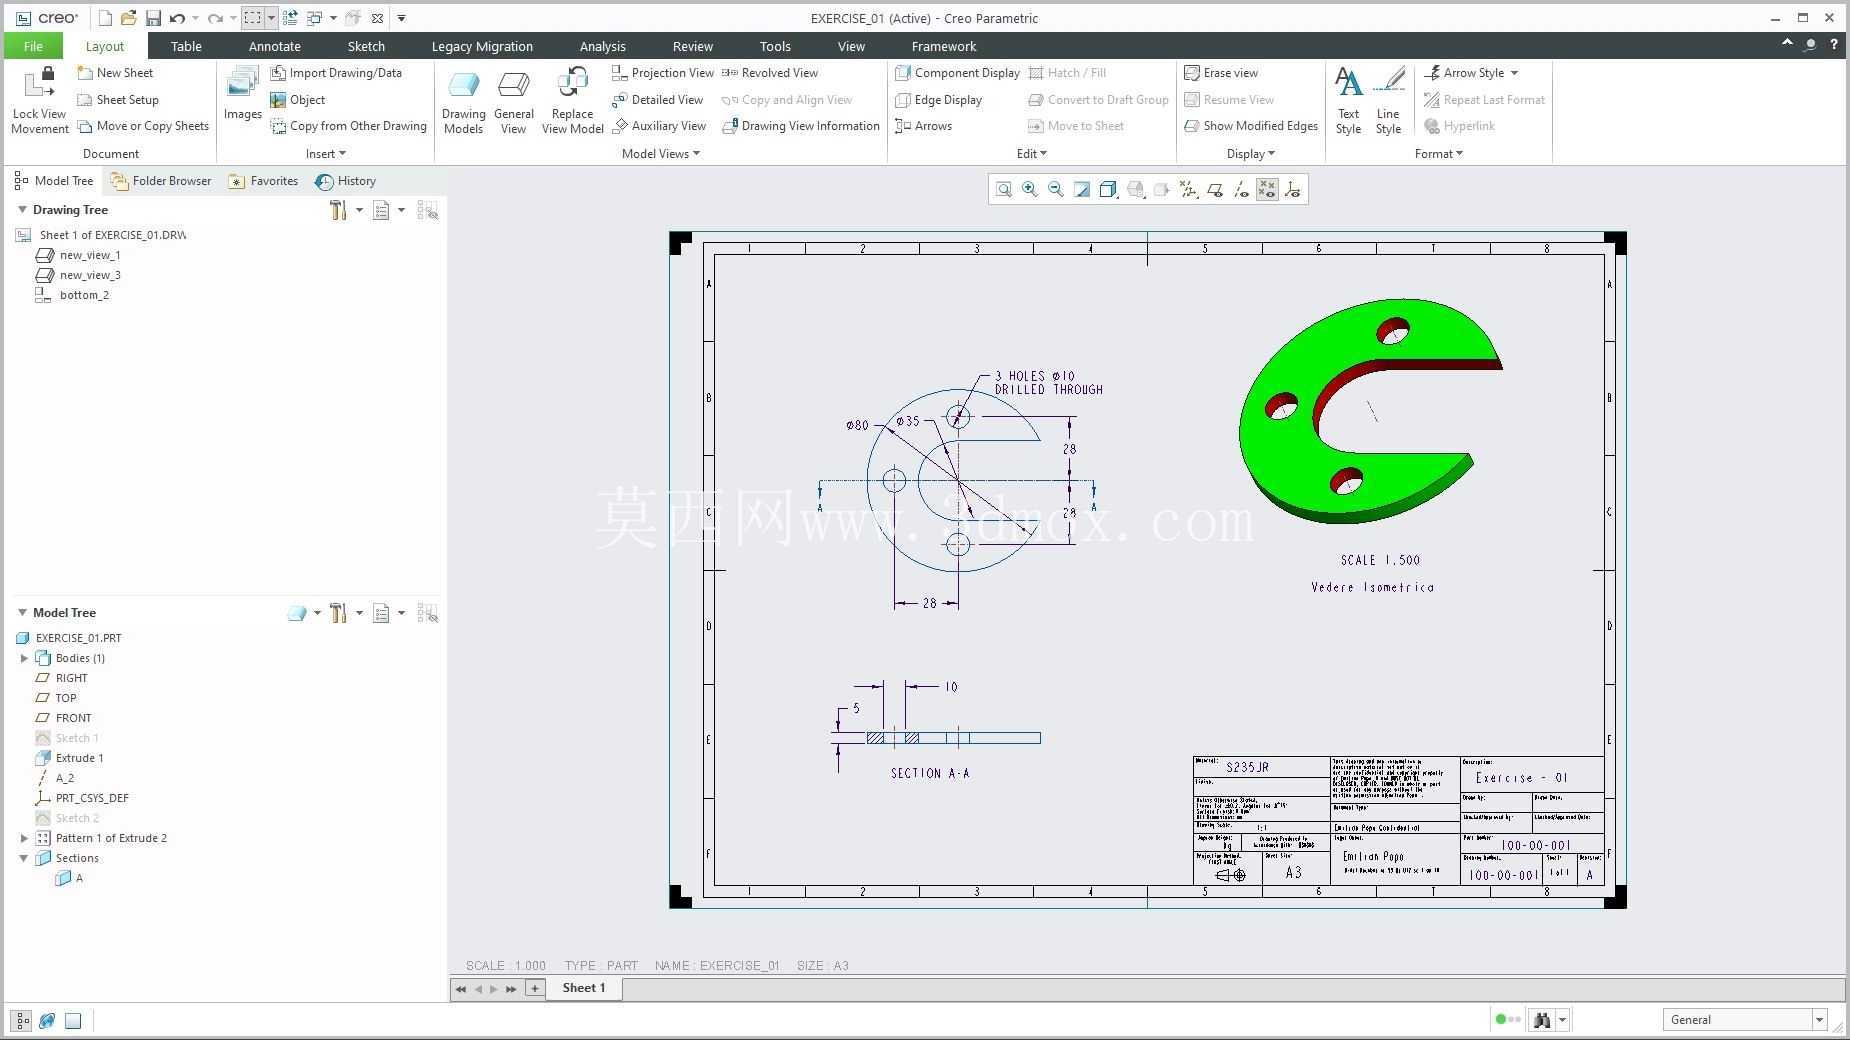
Task: Click the find binoculars icon in status bar
Action: point(1542,1020)
